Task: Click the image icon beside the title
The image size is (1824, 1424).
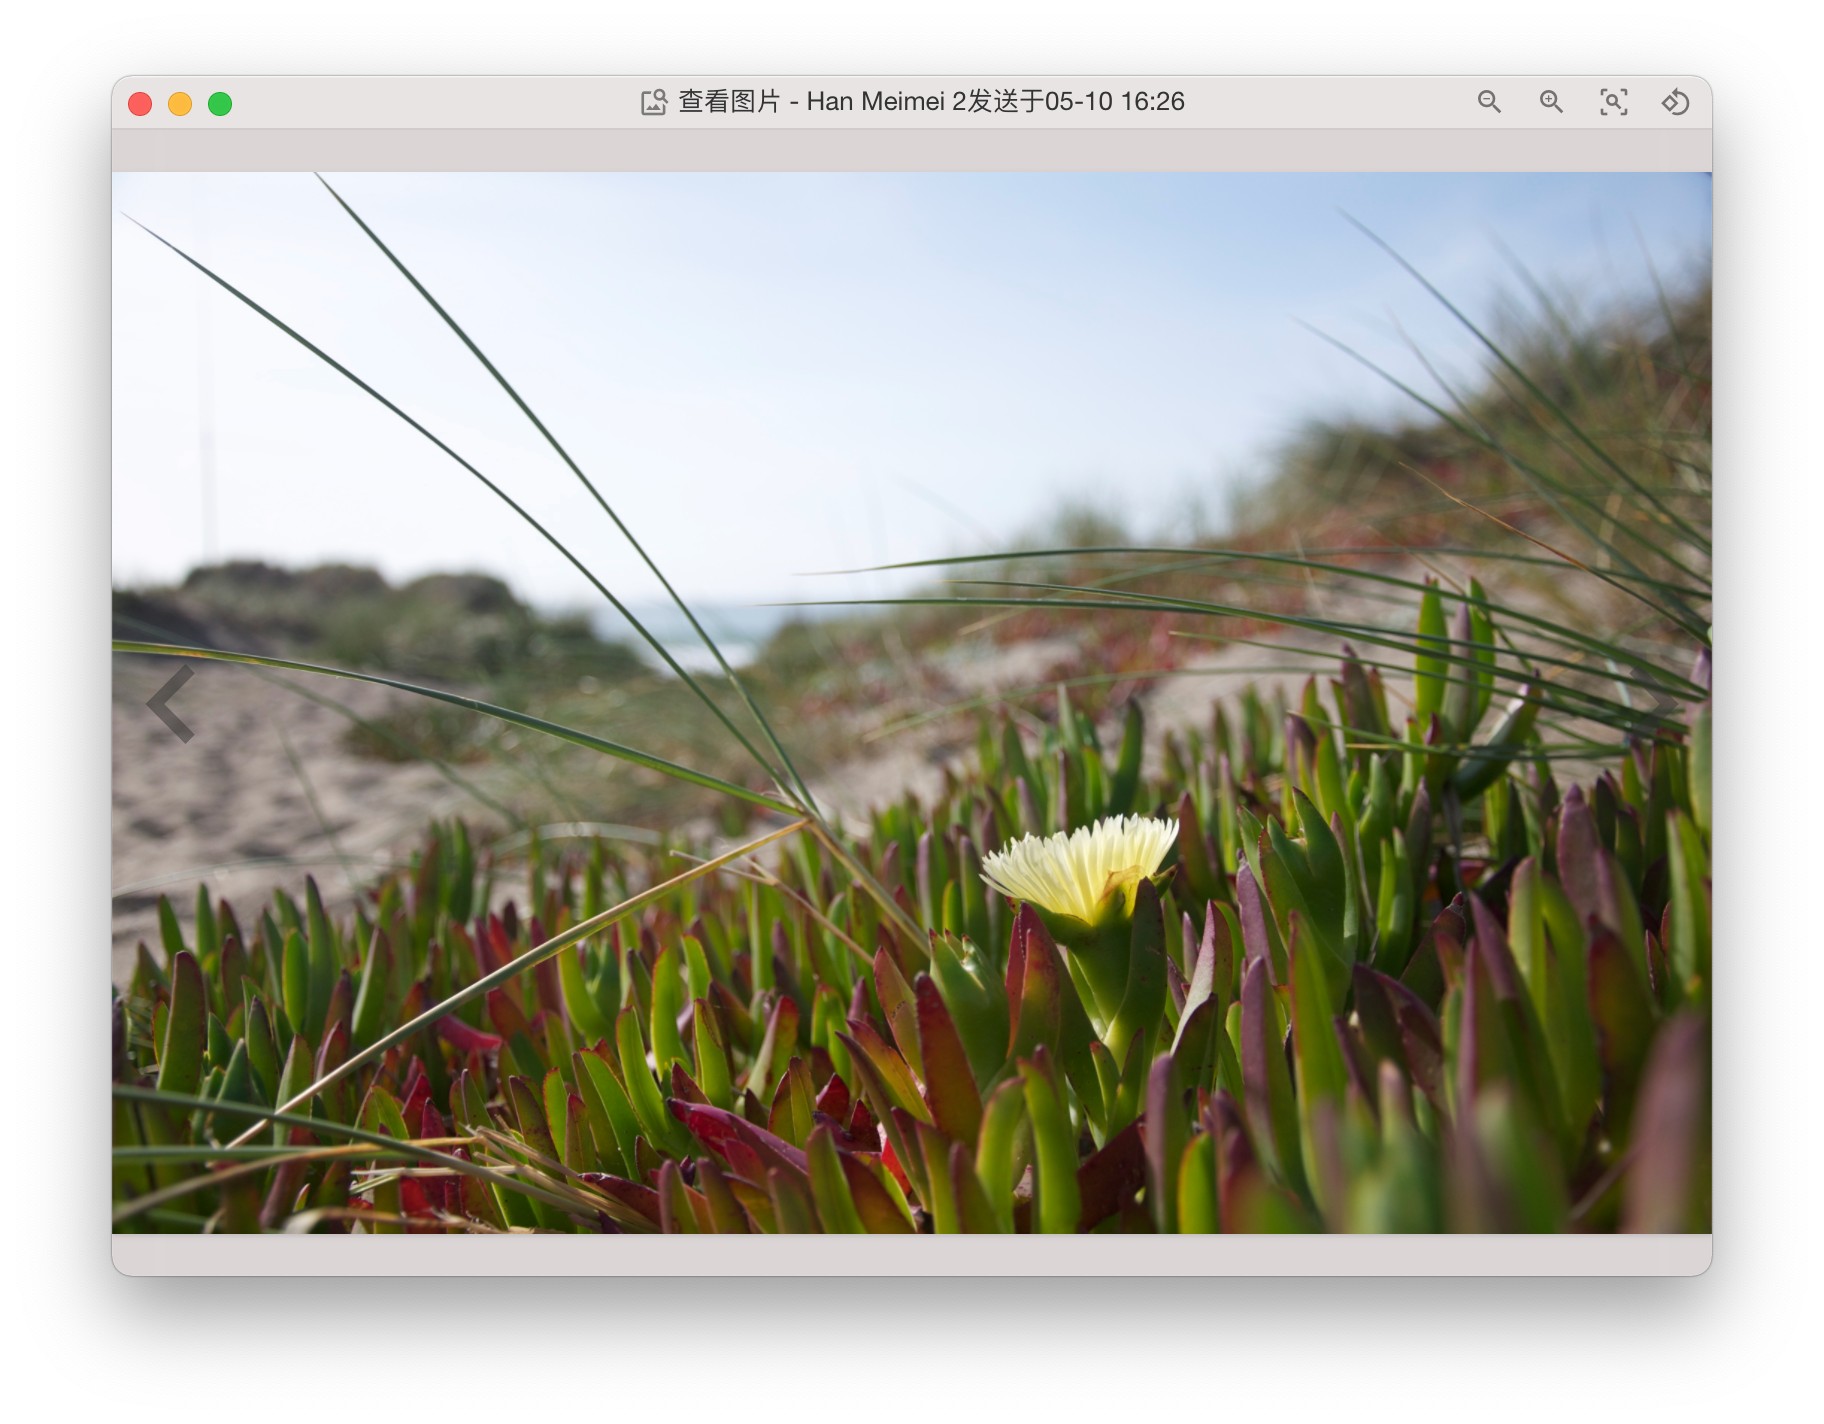Action: (x=653, y=102)
